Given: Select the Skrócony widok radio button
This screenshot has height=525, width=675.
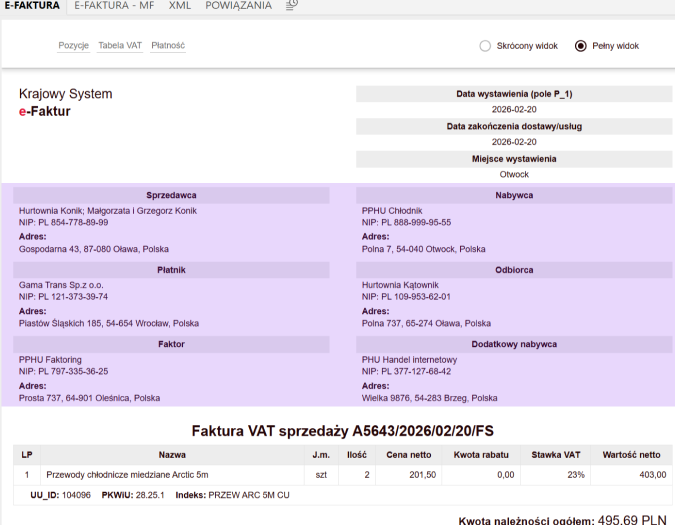Looking at the screenshot, I should (486, 46).
